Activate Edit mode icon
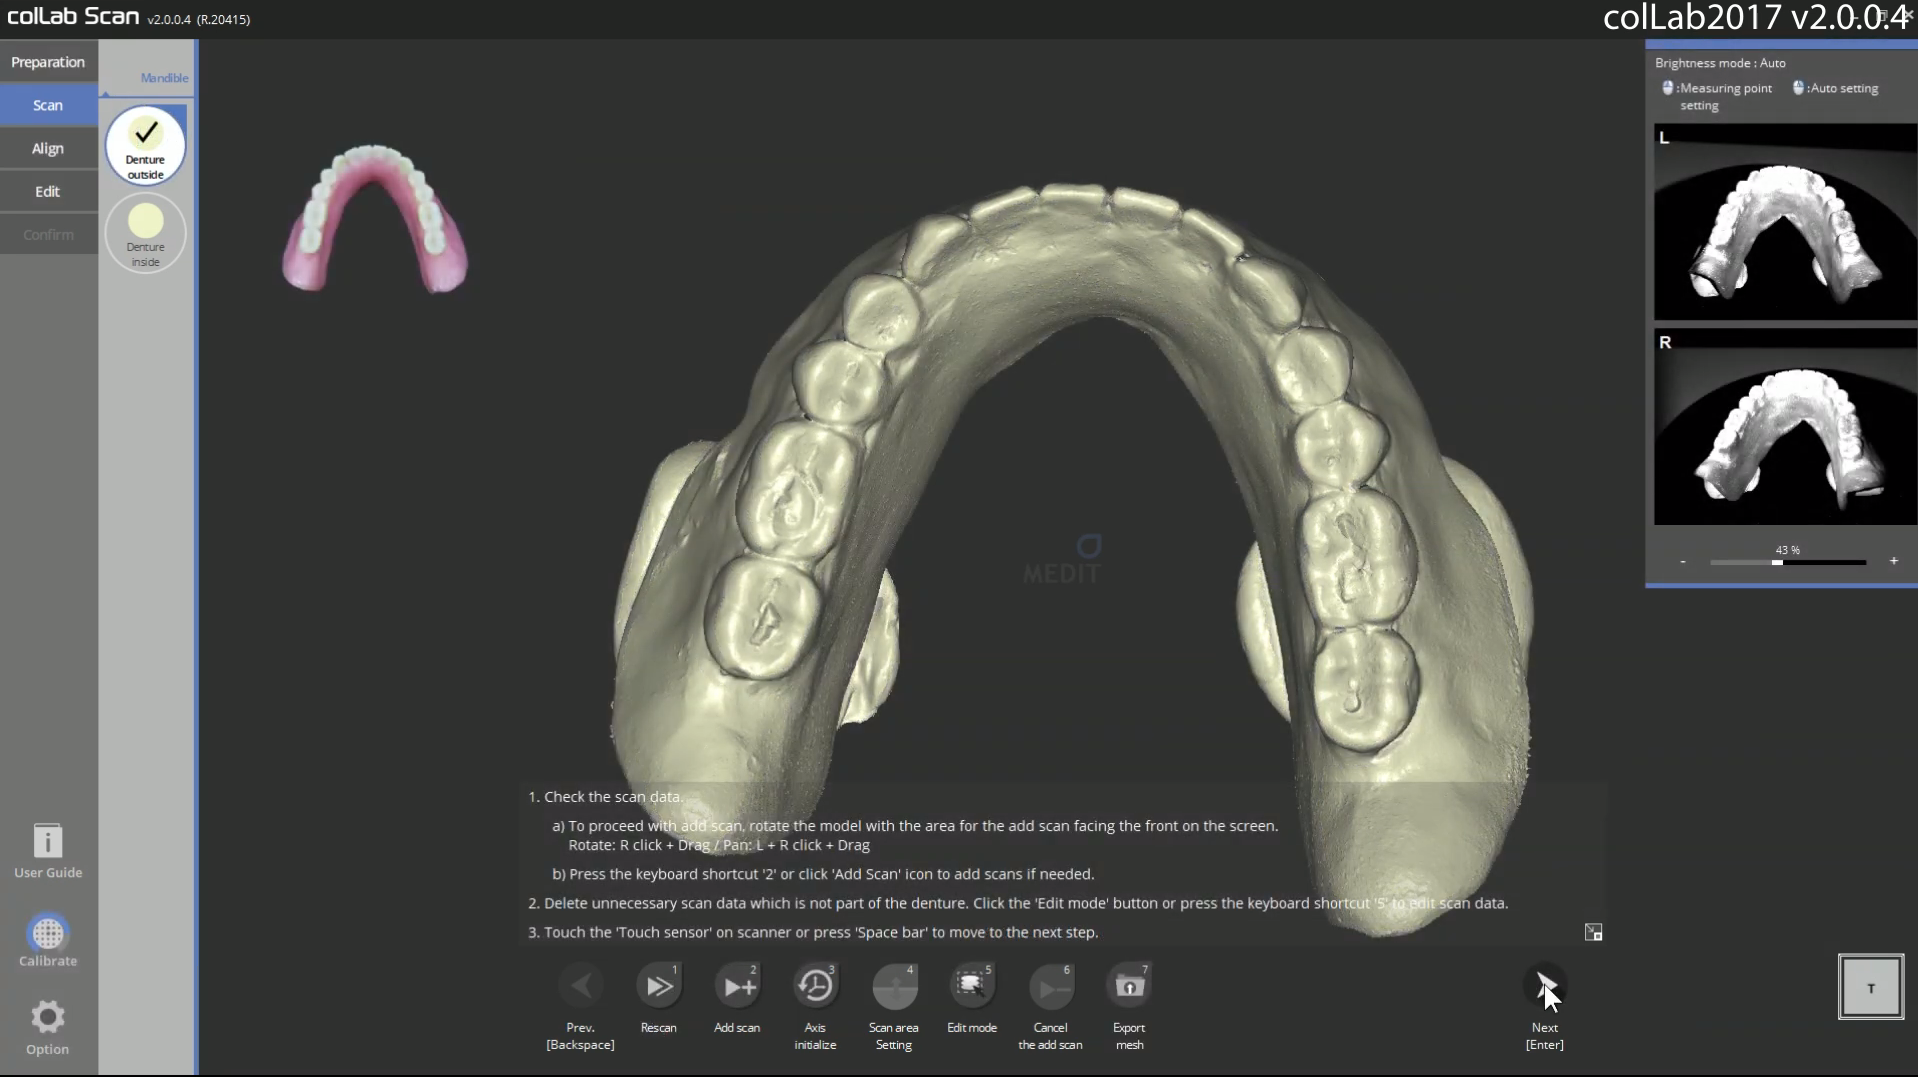This screenshot has height=1077, width=1918. tap(972, 986)
